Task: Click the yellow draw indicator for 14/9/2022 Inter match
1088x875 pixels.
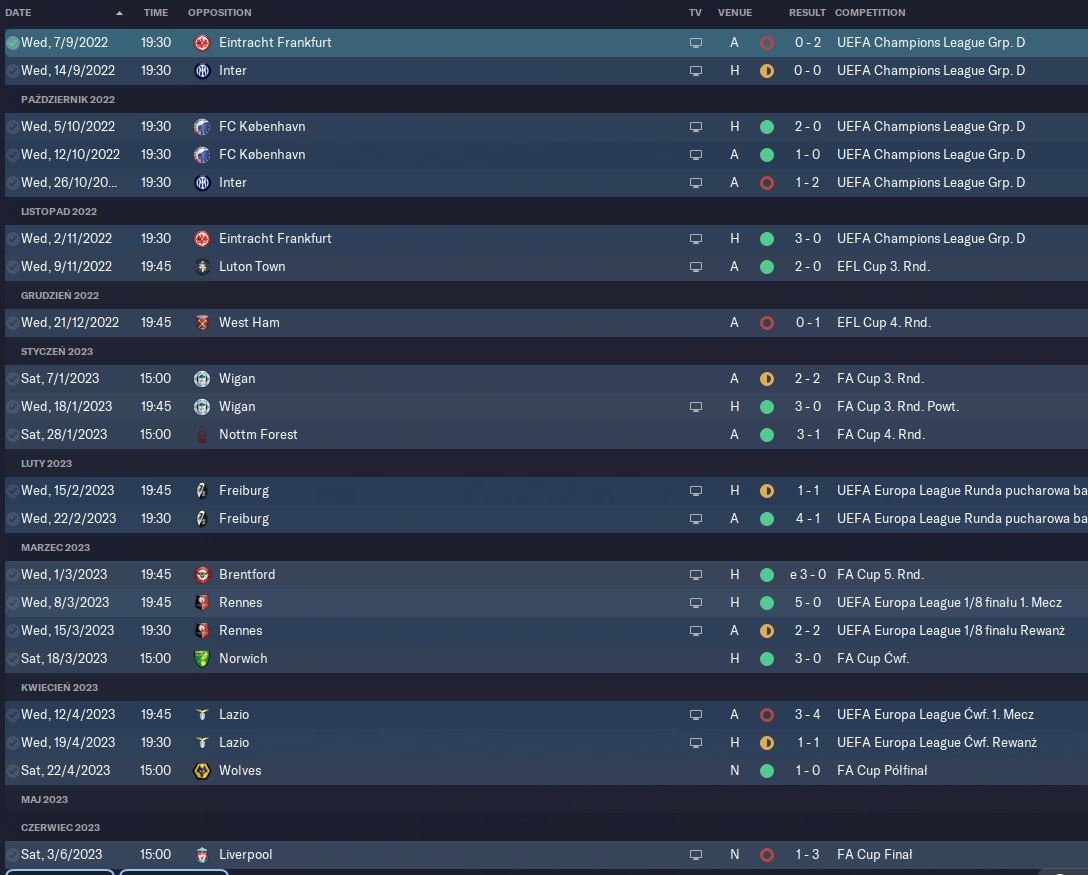Action: coord(767,71)
